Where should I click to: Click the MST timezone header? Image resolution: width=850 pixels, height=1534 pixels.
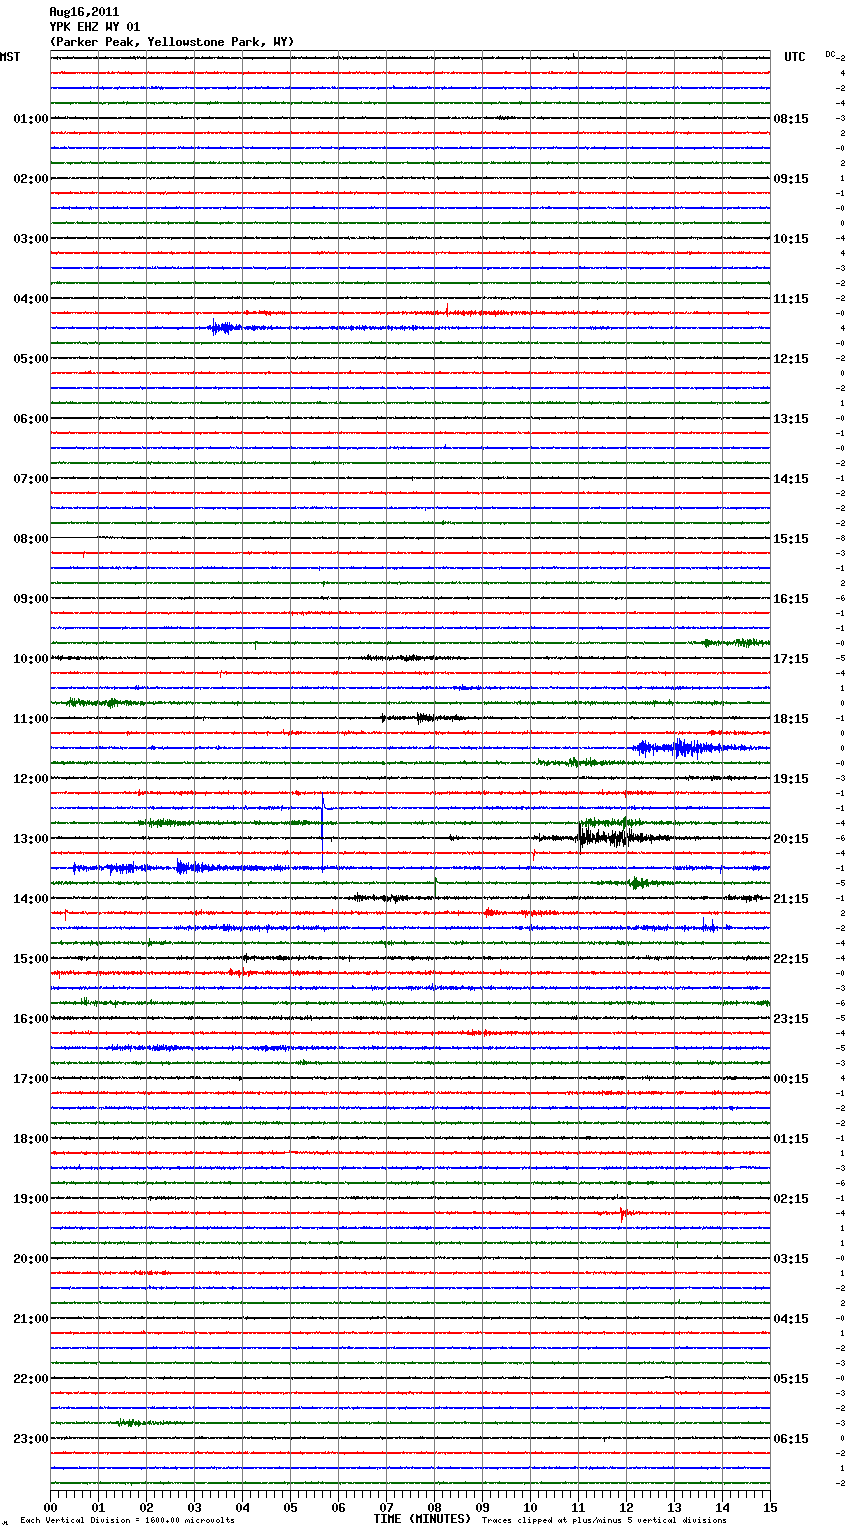click(x=10, y=57)
